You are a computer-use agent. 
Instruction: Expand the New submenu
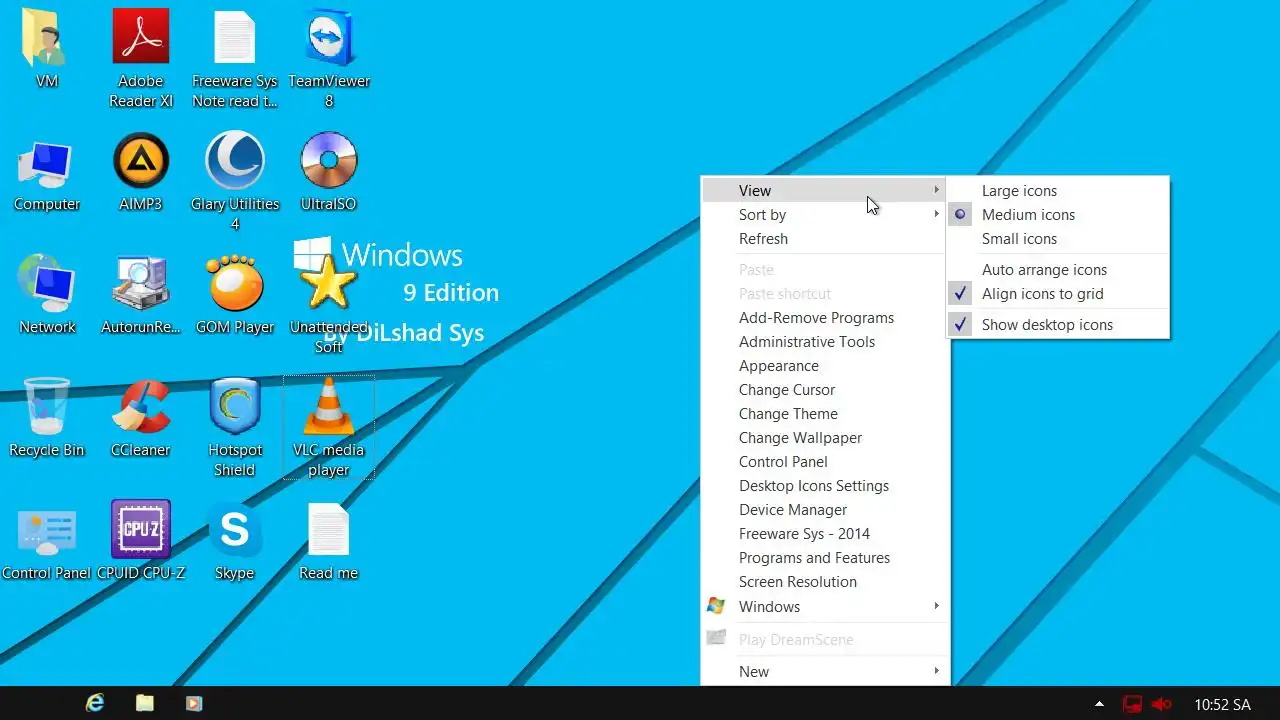click(825, 672)
